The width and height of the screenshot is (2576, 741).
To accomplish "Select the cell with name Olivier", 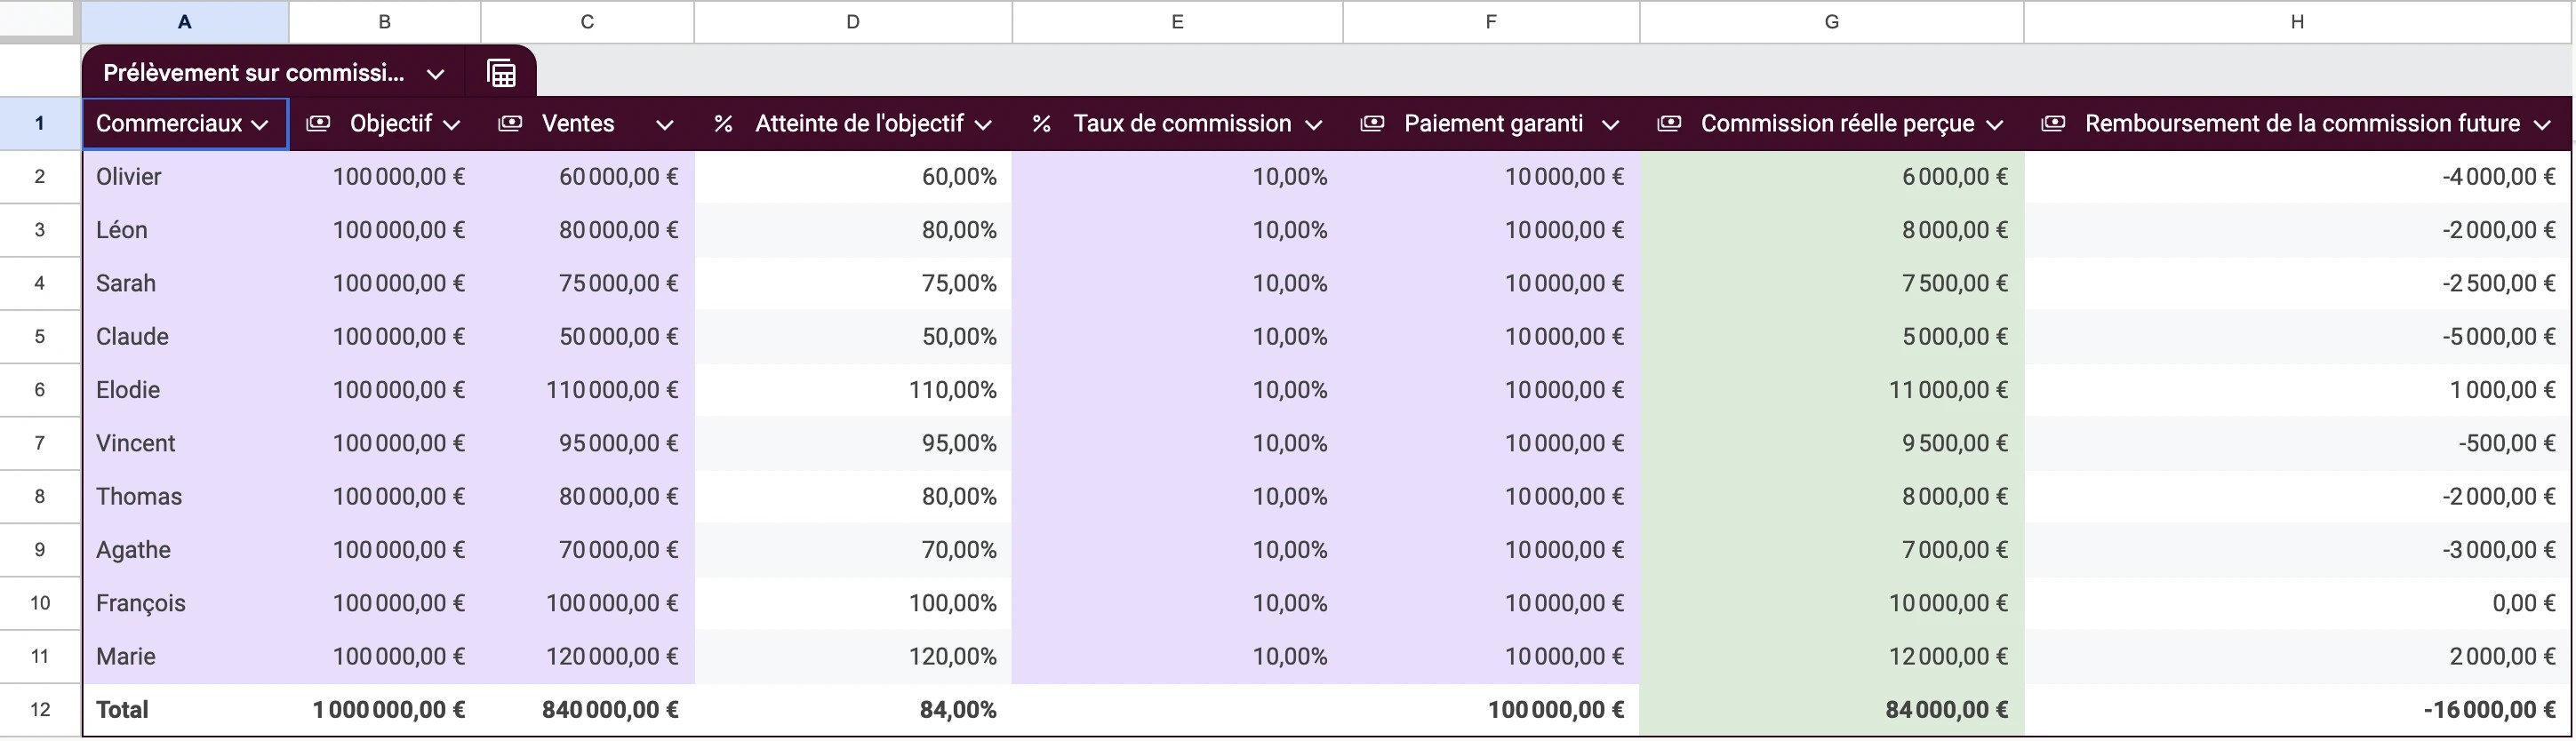I will 186,177.
